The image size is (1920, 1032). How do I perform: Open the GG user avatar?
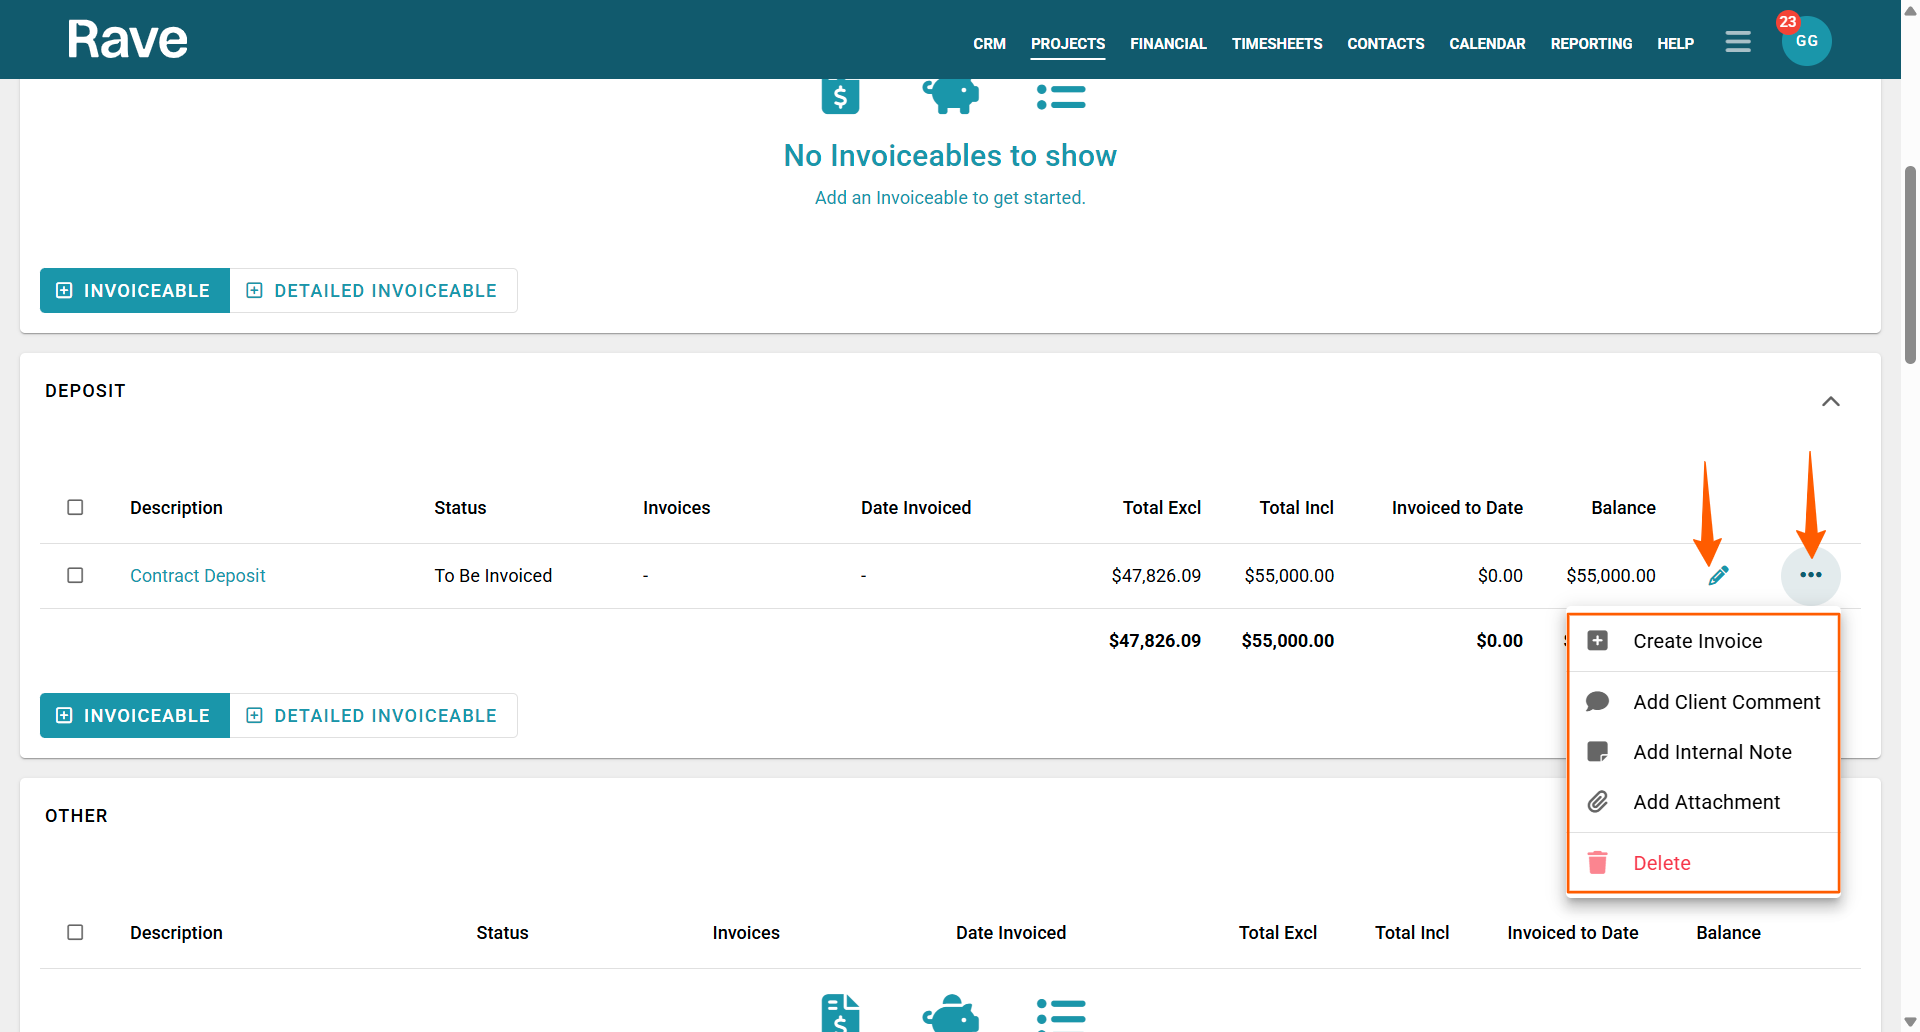click(1807, 41)
